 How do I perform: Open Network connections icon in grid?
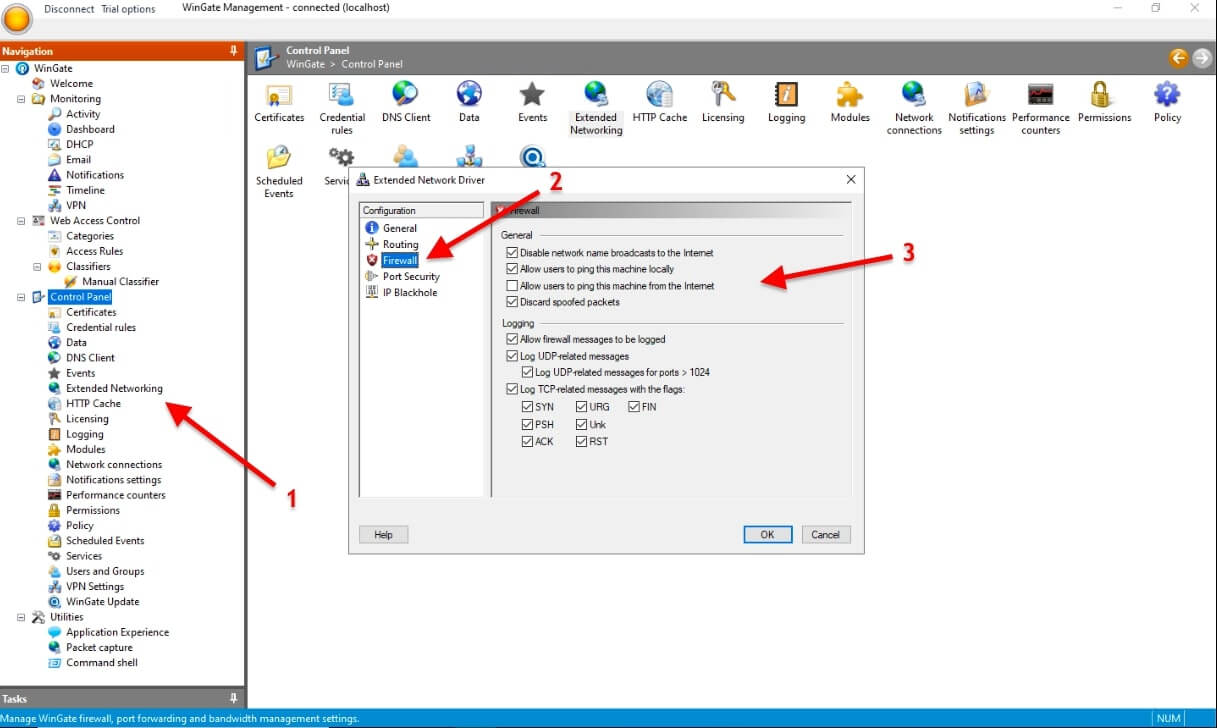[914, 107]
